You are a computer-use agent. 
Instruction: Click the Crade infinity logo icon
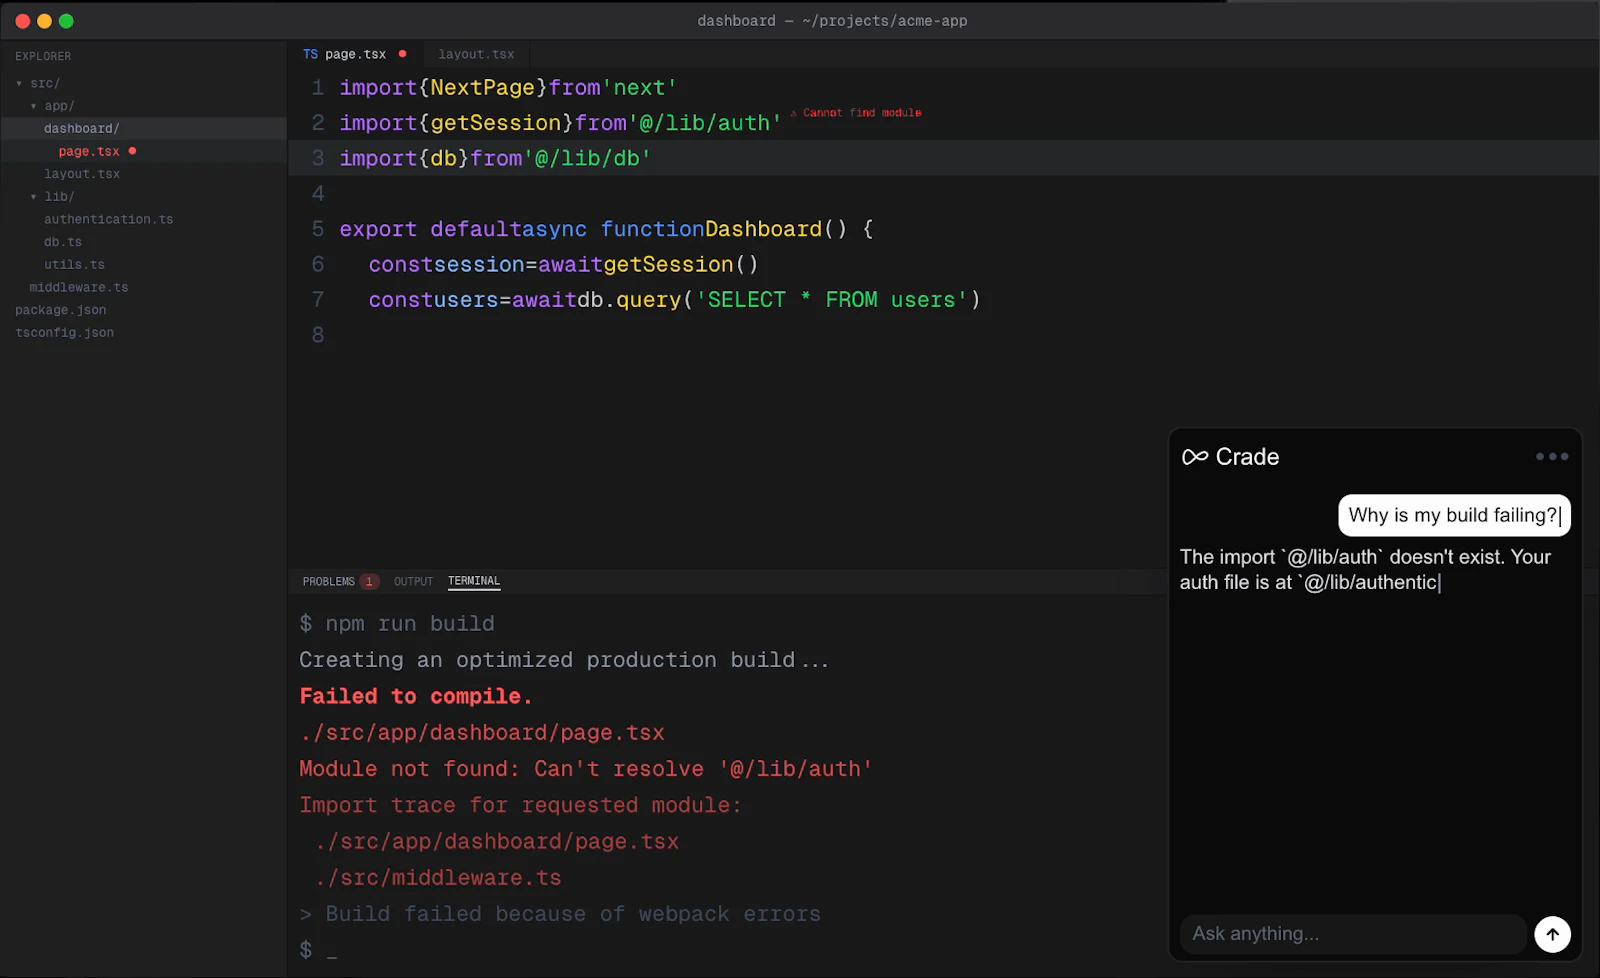point(1195,457)
